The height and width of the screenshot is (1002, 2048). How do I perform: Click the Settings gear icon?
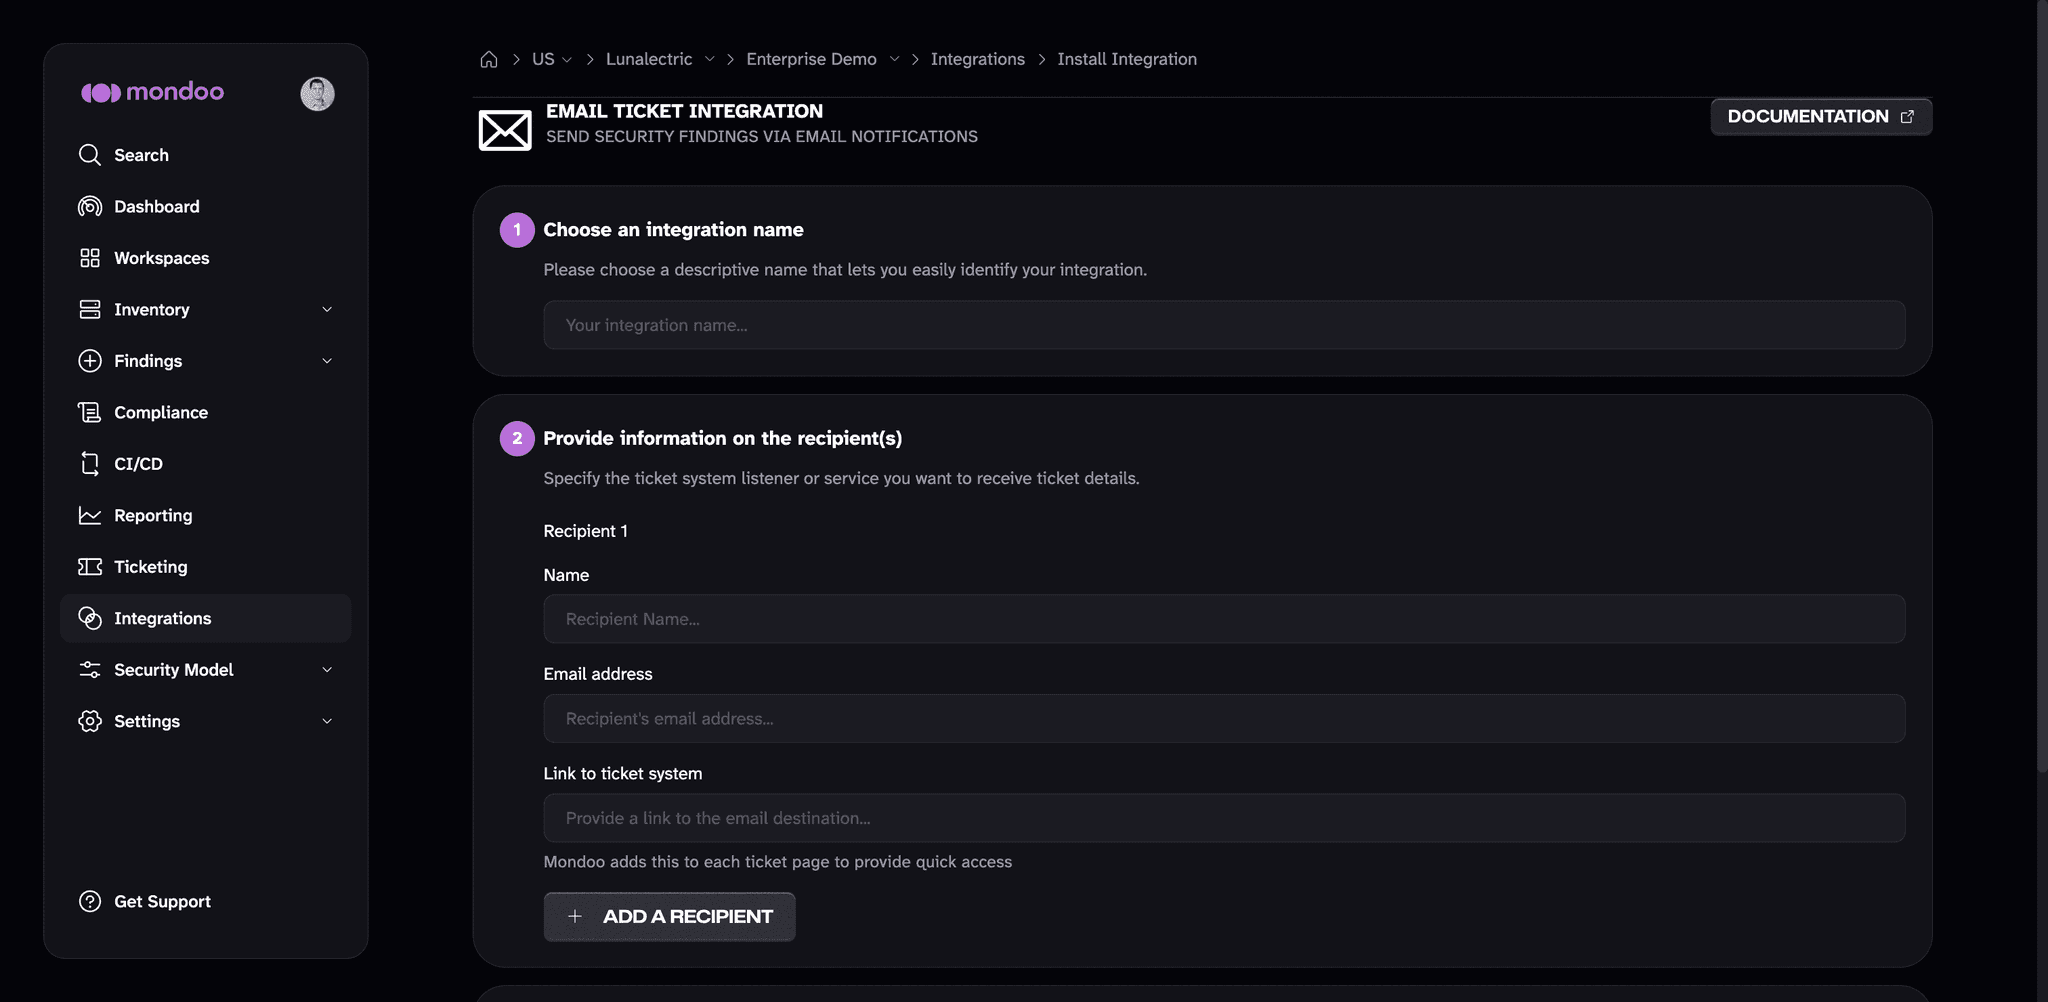pyautogui.click(x=90, y=721)
